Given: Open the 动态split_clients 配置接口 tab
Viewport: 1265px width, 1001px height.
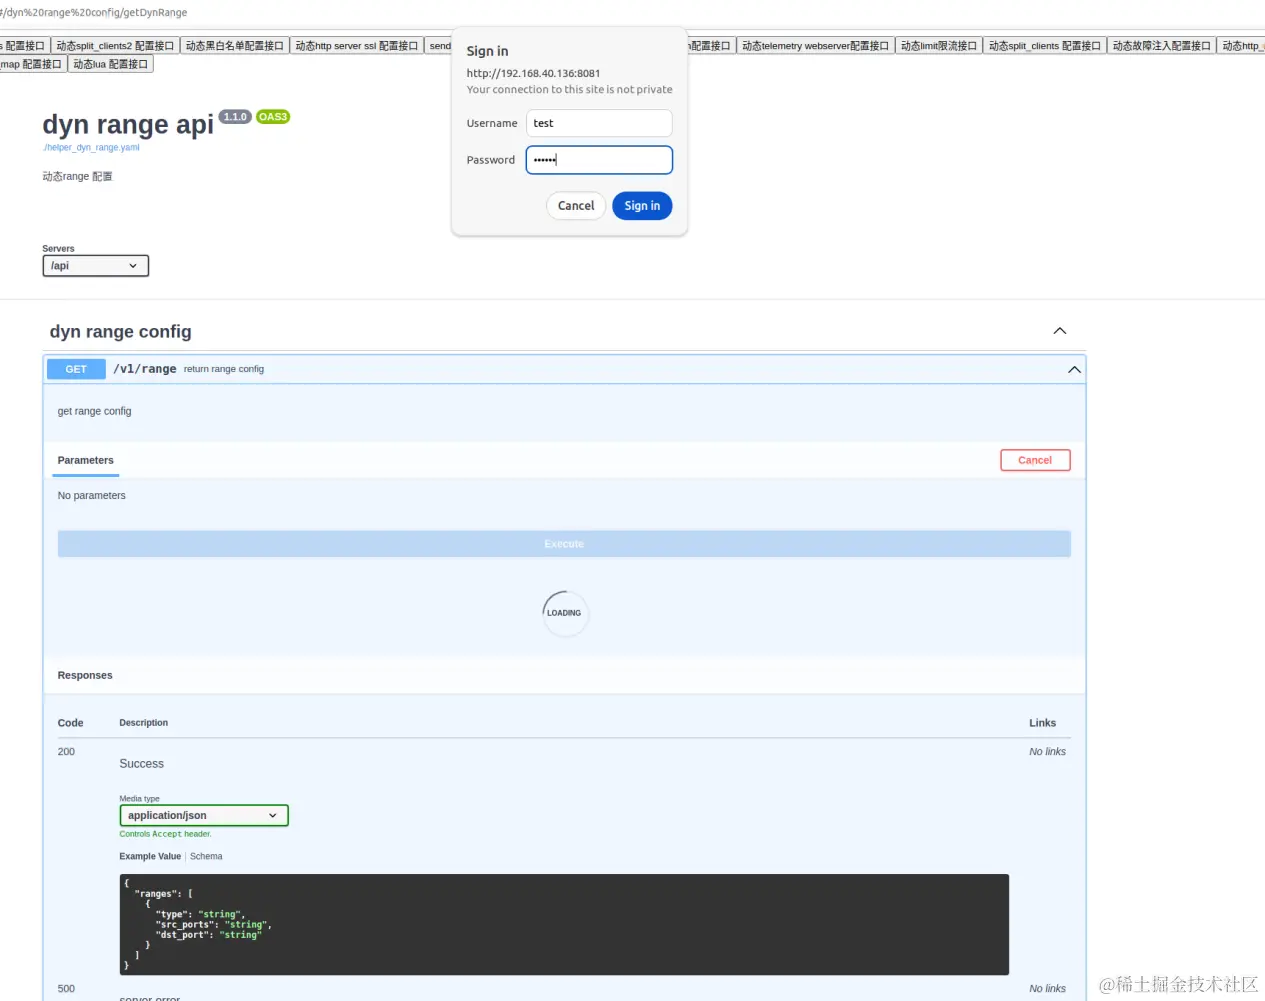Looking at the screenshot, I should coord(1045,46).
